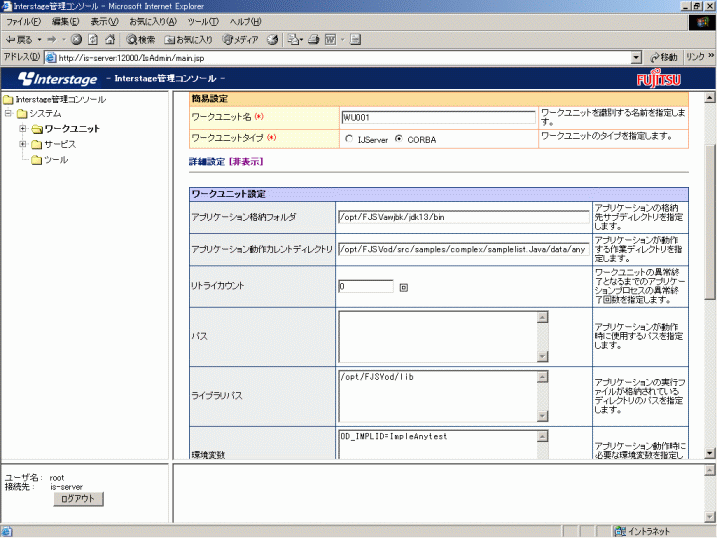
Task: Open the back button history dropdown arrow
Action: click(x=39, y=40)
